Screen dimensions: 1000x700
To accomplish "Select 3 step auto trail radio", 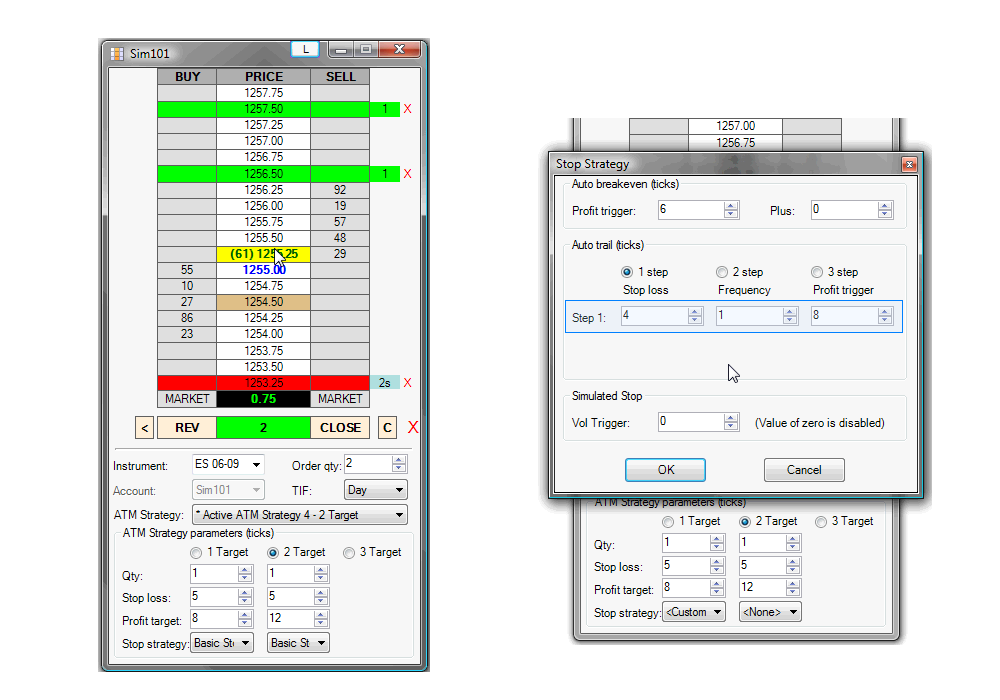I will pyautogui.click(x=816, y=272).
